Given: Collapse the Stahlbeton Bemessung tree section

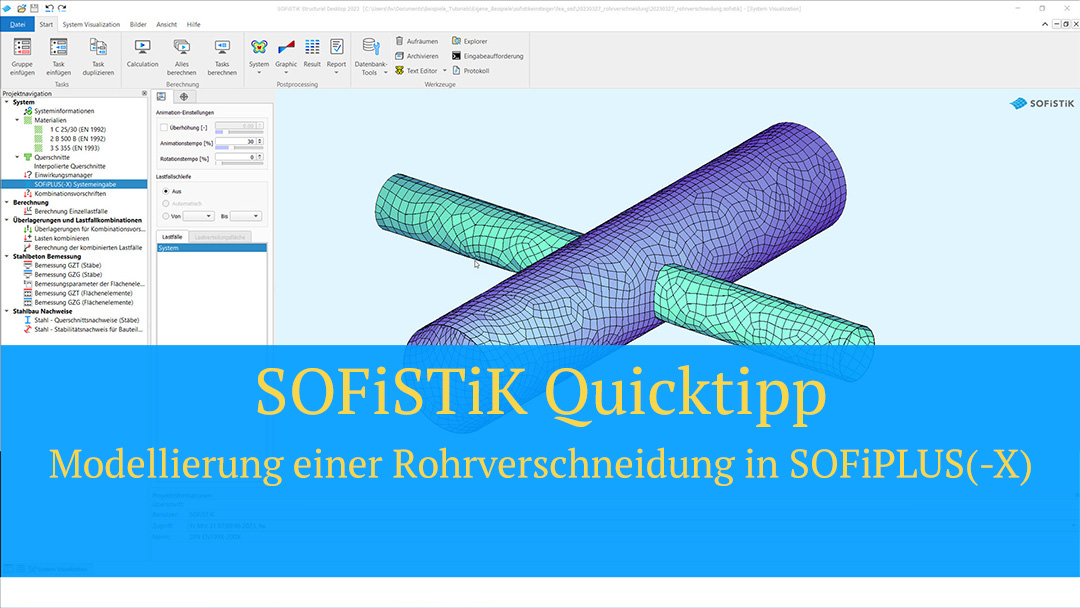Looking at the screenshot, I should (x=6, y=255).
